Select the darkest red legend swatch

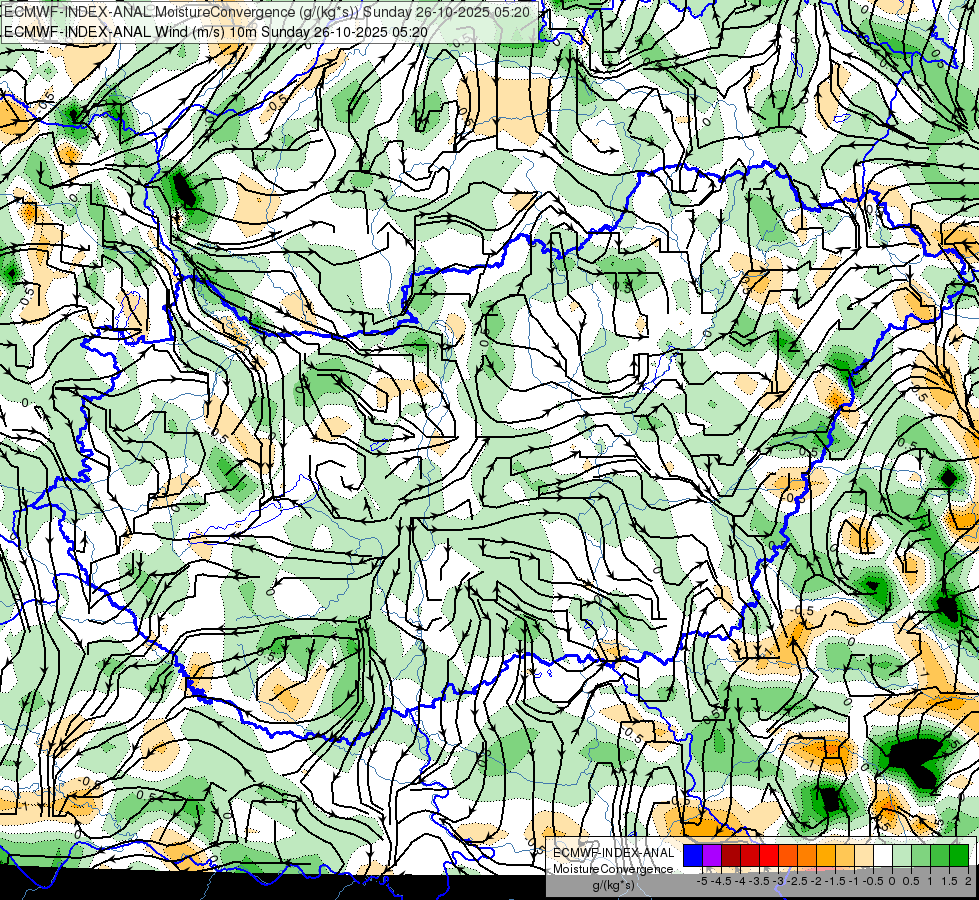(x=731, y=855)
